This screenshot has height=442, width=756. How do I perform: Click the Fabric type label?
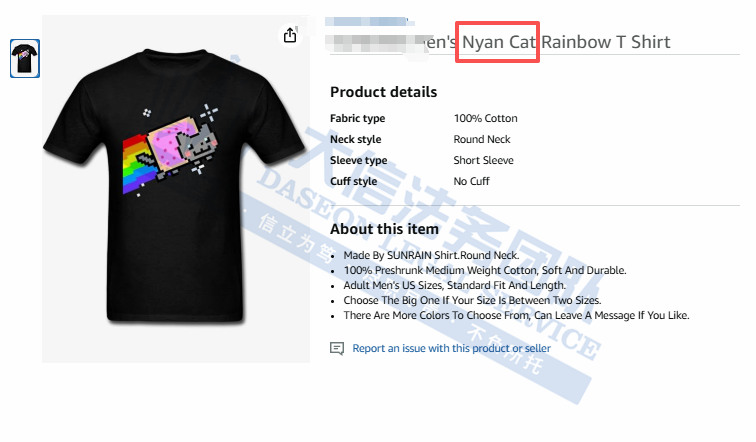[x=357, y=118]
